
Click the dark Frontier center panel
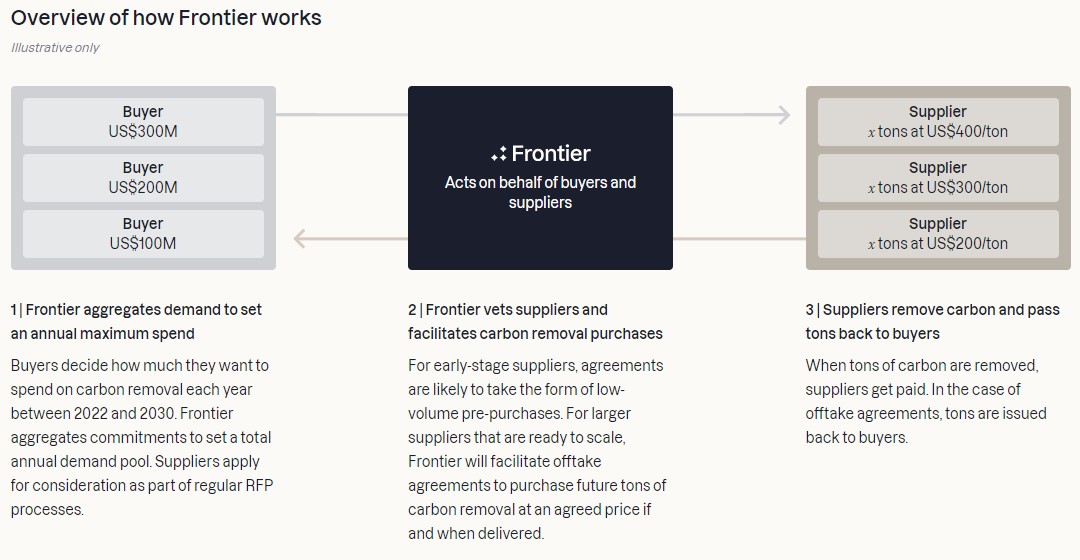[540, 178]
